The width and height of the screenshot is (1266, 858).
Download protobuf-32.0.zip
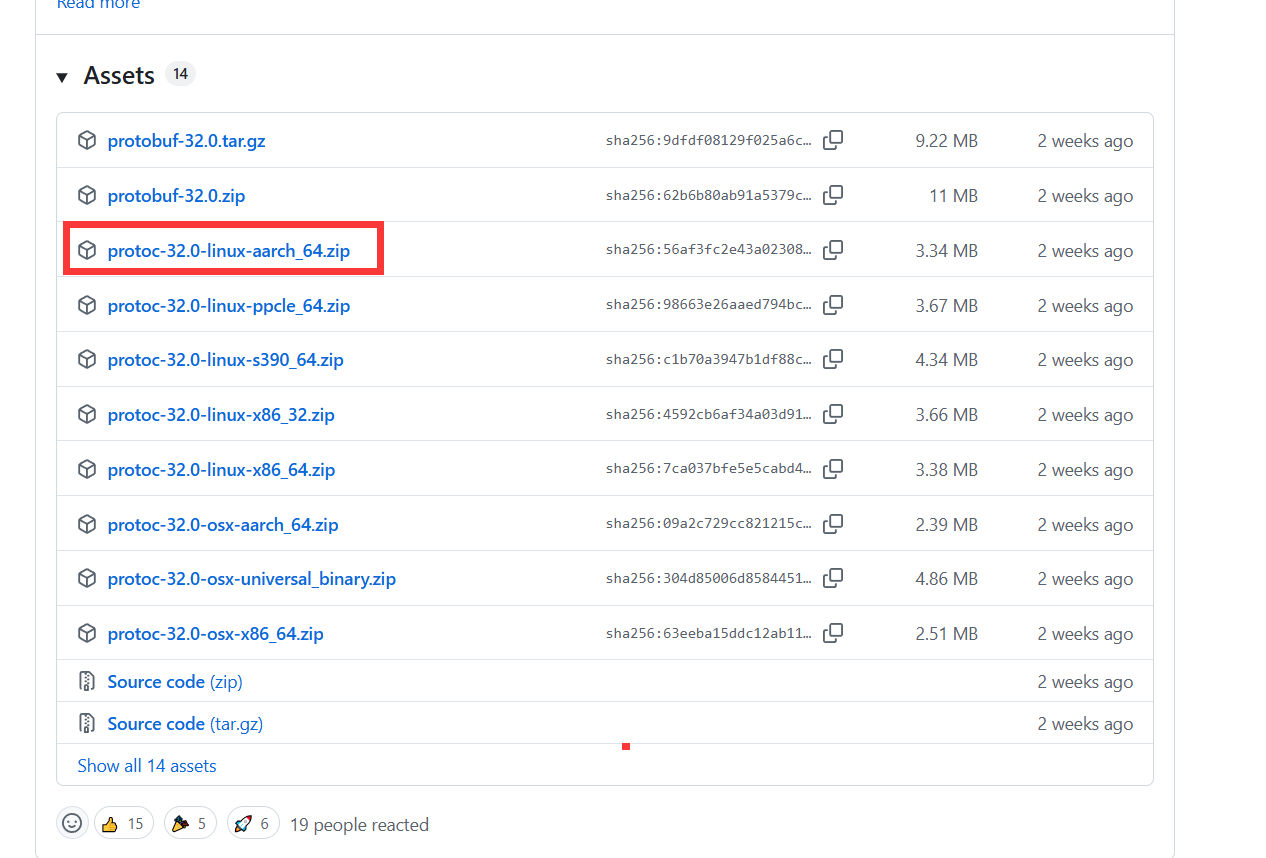click(176, 196)
